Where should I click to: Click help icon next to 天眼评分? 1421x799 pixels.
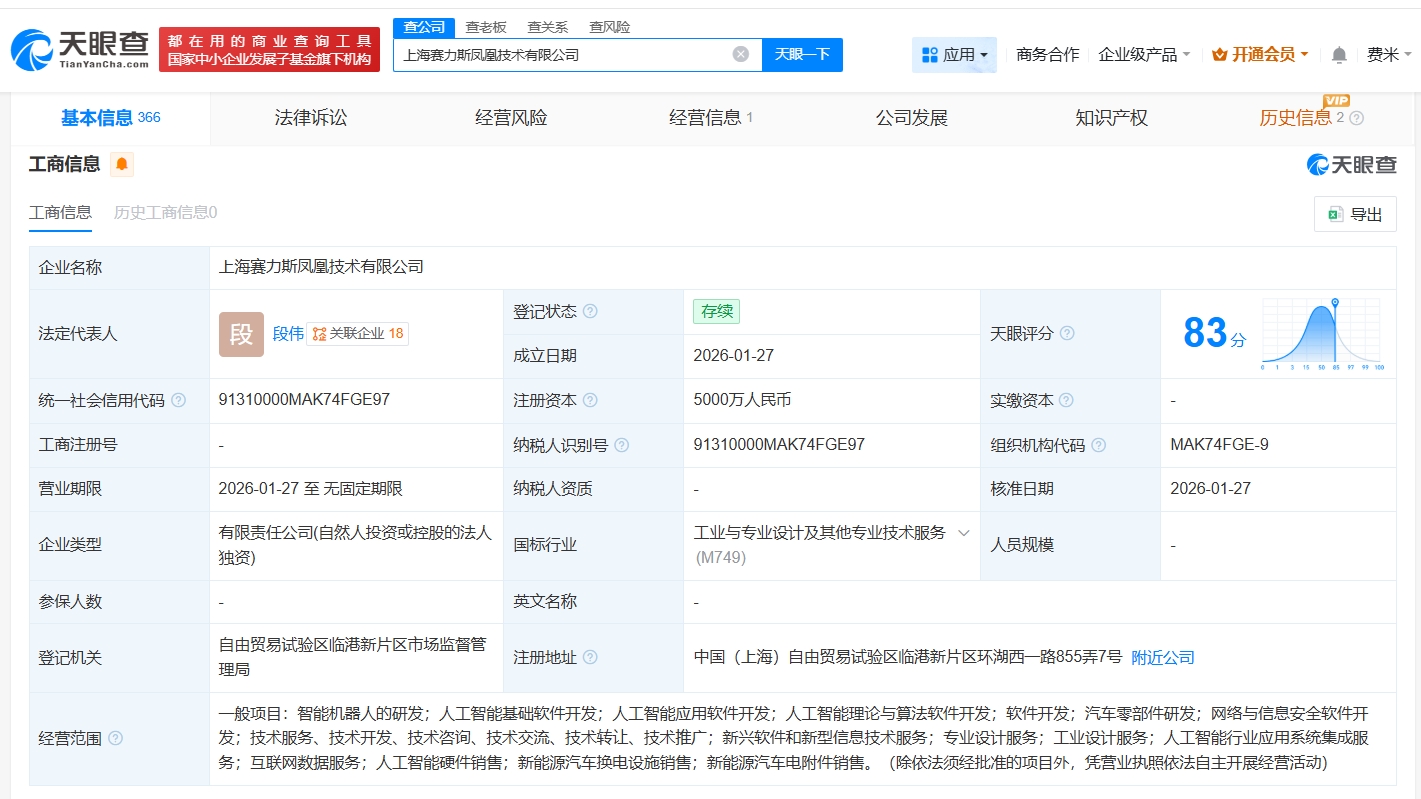pos(1067,334)
